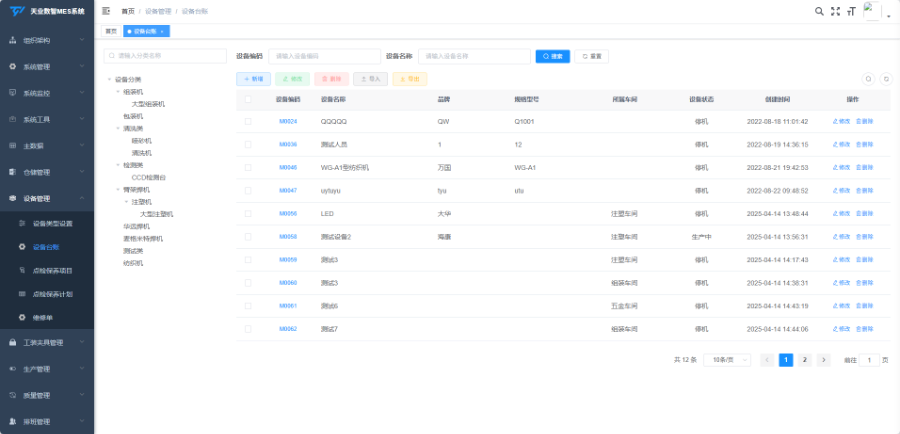
Task: Open the 10条/页 page size dropdown
Action: pyautogui.click(x=727, y=360)
